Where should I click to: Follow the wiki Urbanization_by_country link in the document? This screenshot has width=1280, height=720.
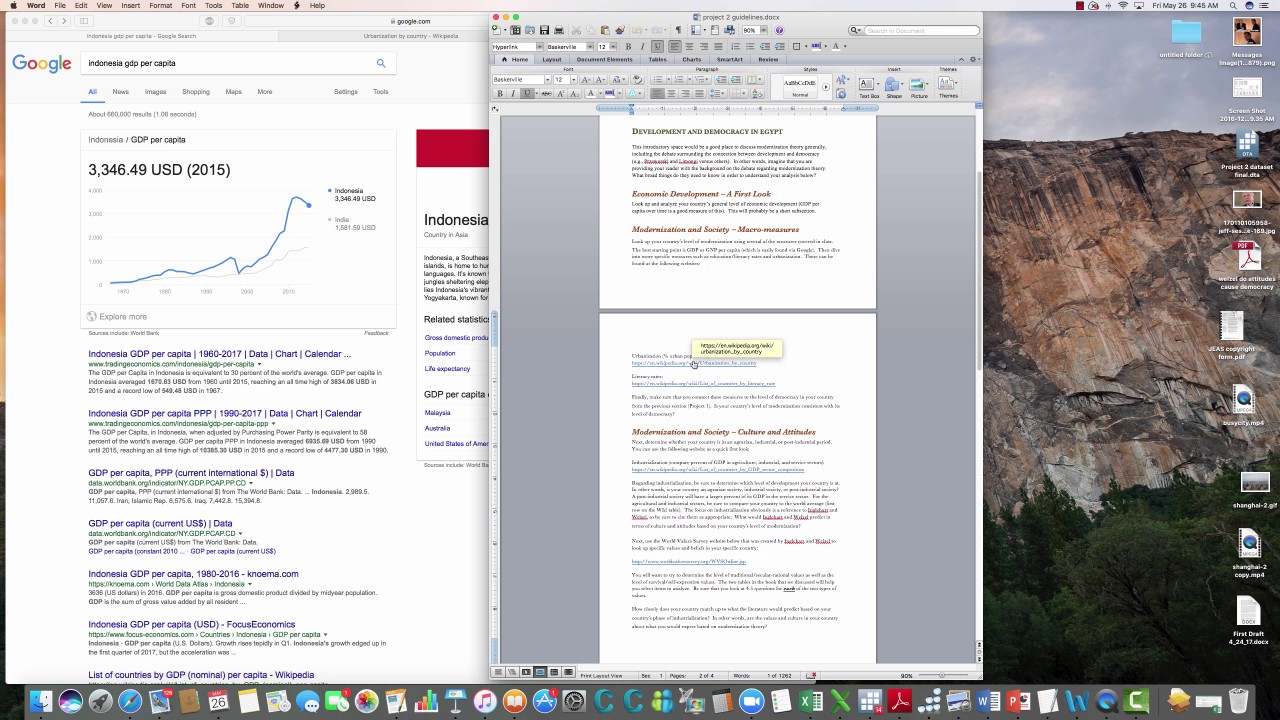pos(694,363)
